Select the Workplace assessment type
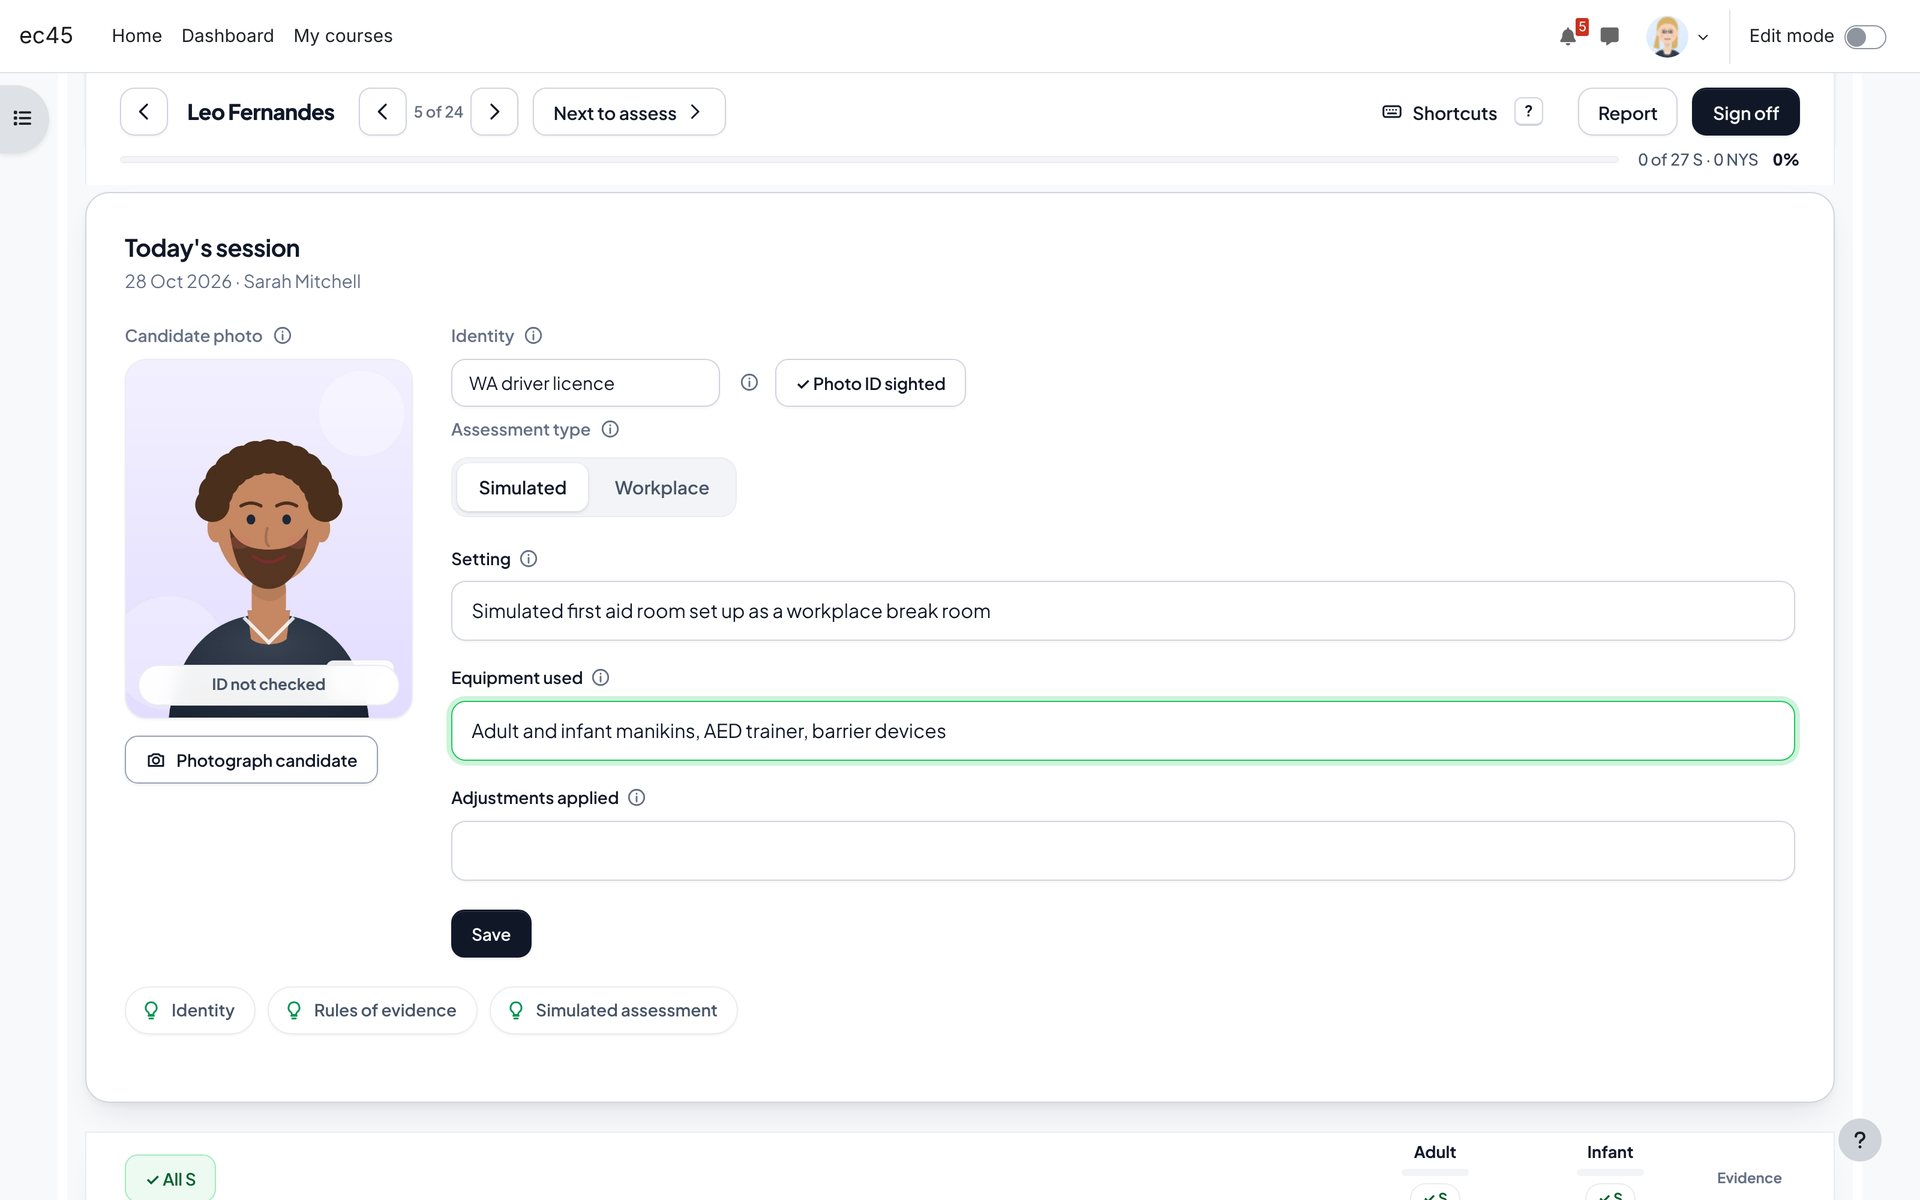Image resolution: width=1920 pixels, height=1200 pixels. pyautogui.click(x=662, y=487)
